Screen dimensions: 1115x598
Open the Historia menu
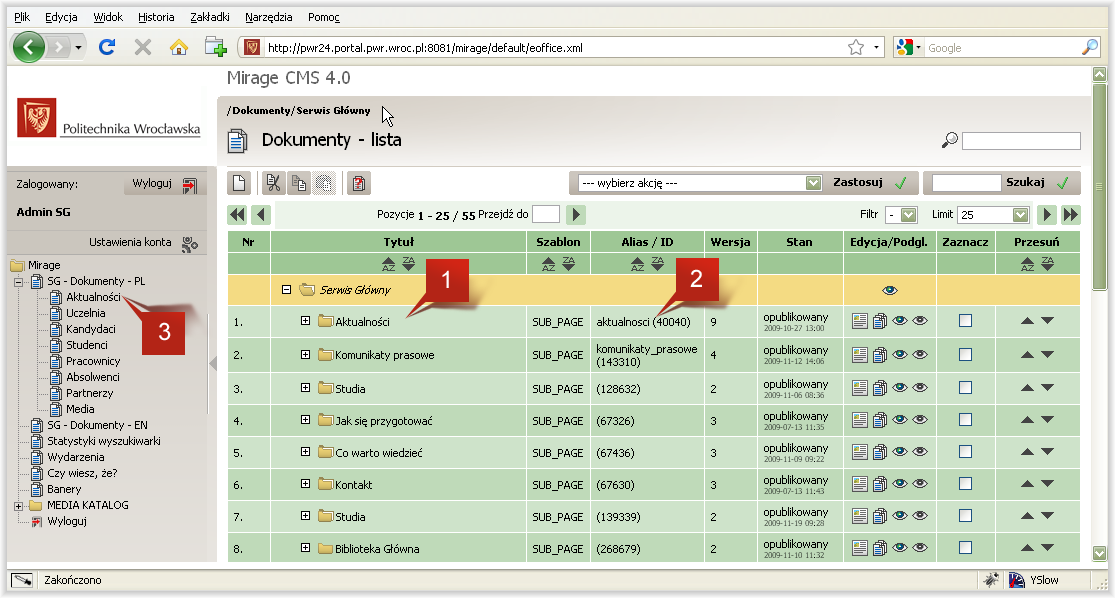pos(156,17)
